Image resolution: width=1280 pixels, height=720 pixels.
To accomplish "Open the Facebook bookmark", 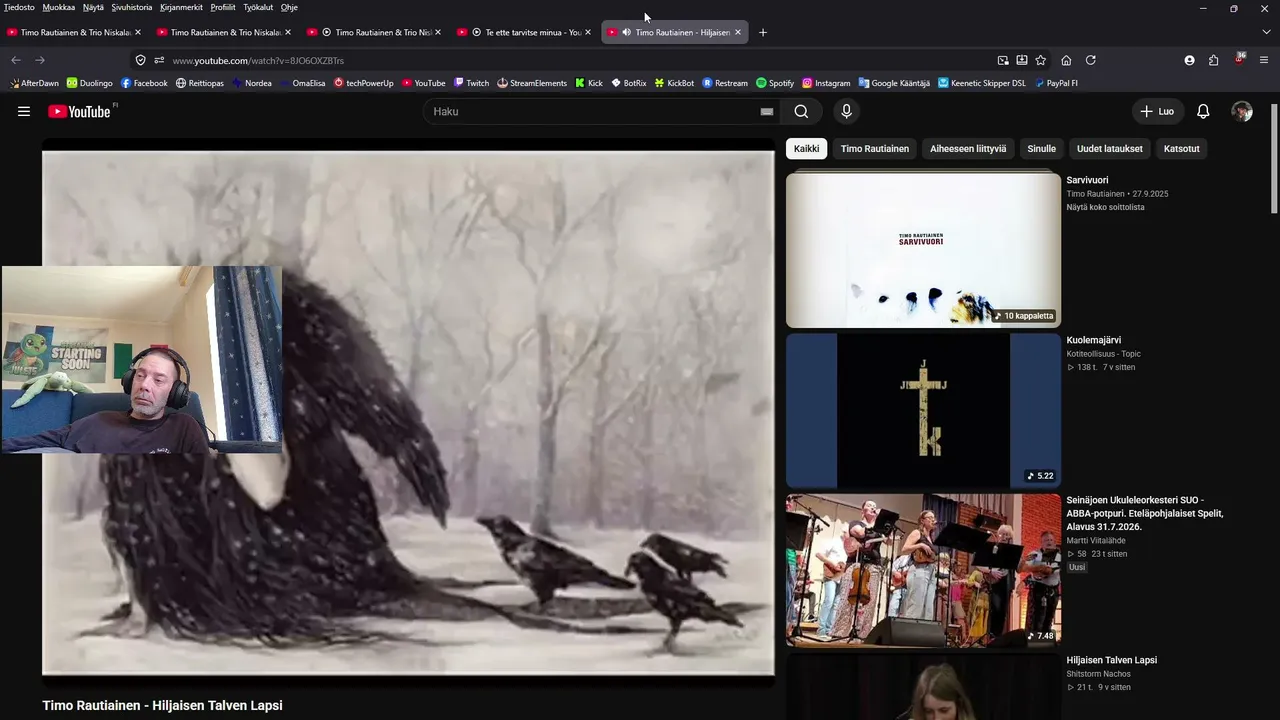I will [x=144, y=83].
